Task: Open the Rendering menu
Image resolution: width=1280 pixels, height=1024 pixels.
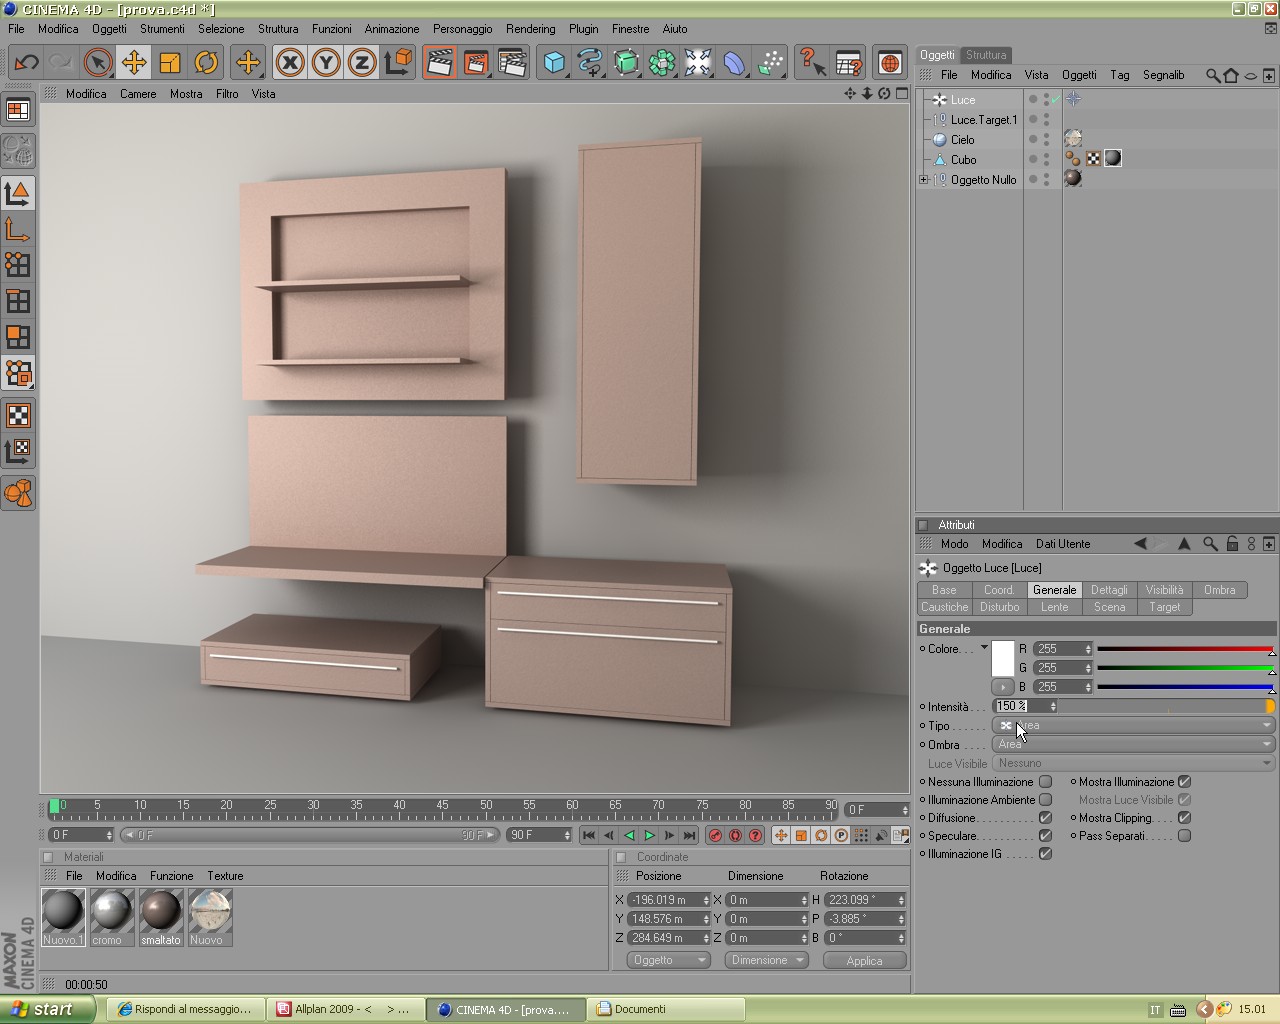Action: (530, 29)
